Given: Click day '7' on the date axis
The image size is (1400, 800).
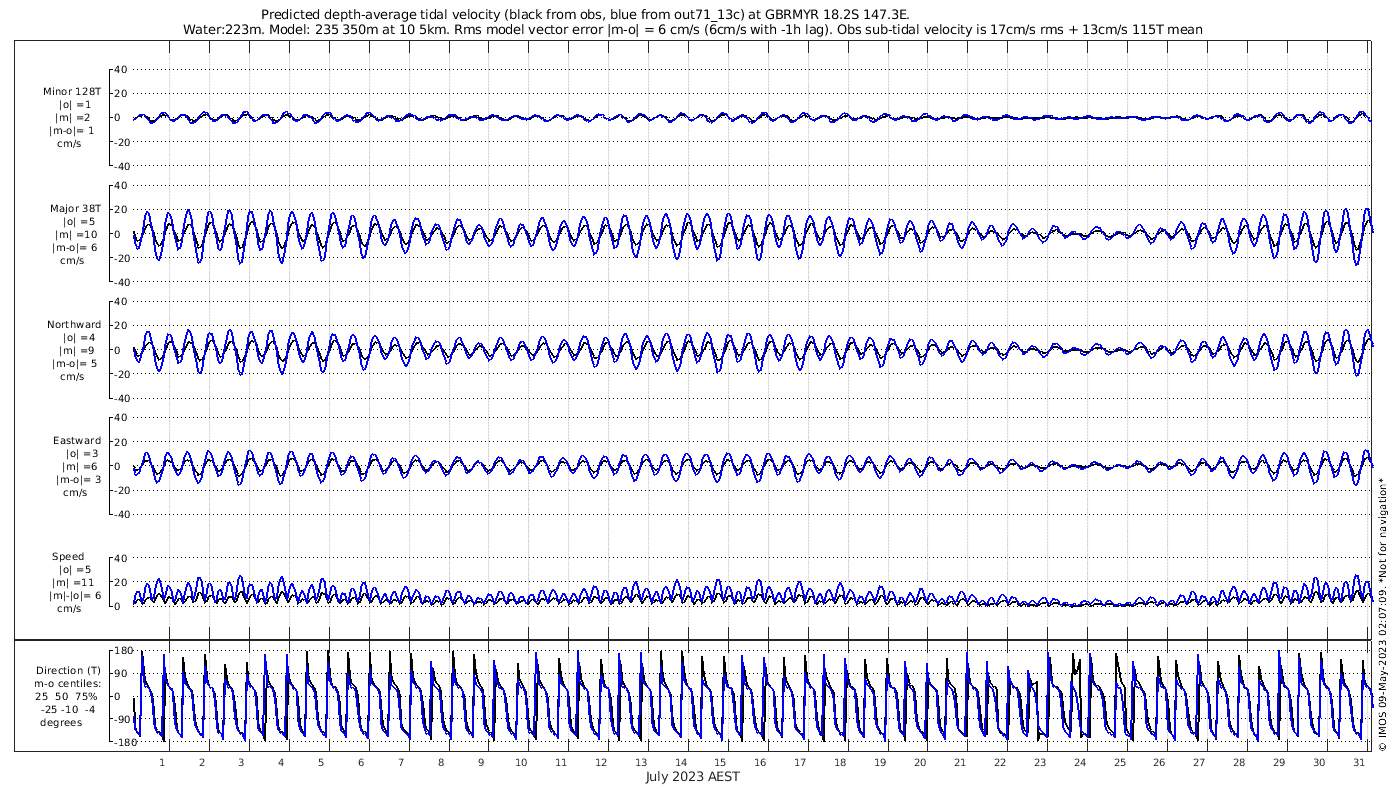Looking at the screenshot, I should point(401,762).
